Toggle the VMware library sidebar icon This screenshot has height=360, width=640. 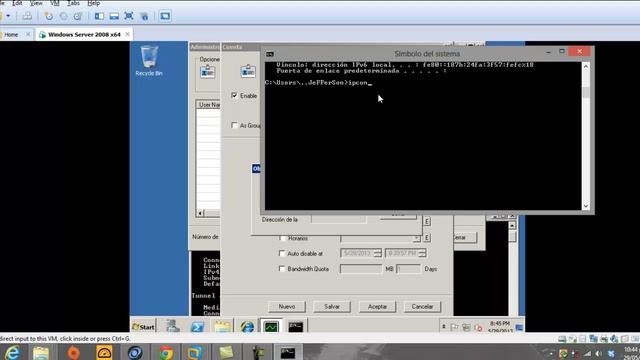click(99, 16)
